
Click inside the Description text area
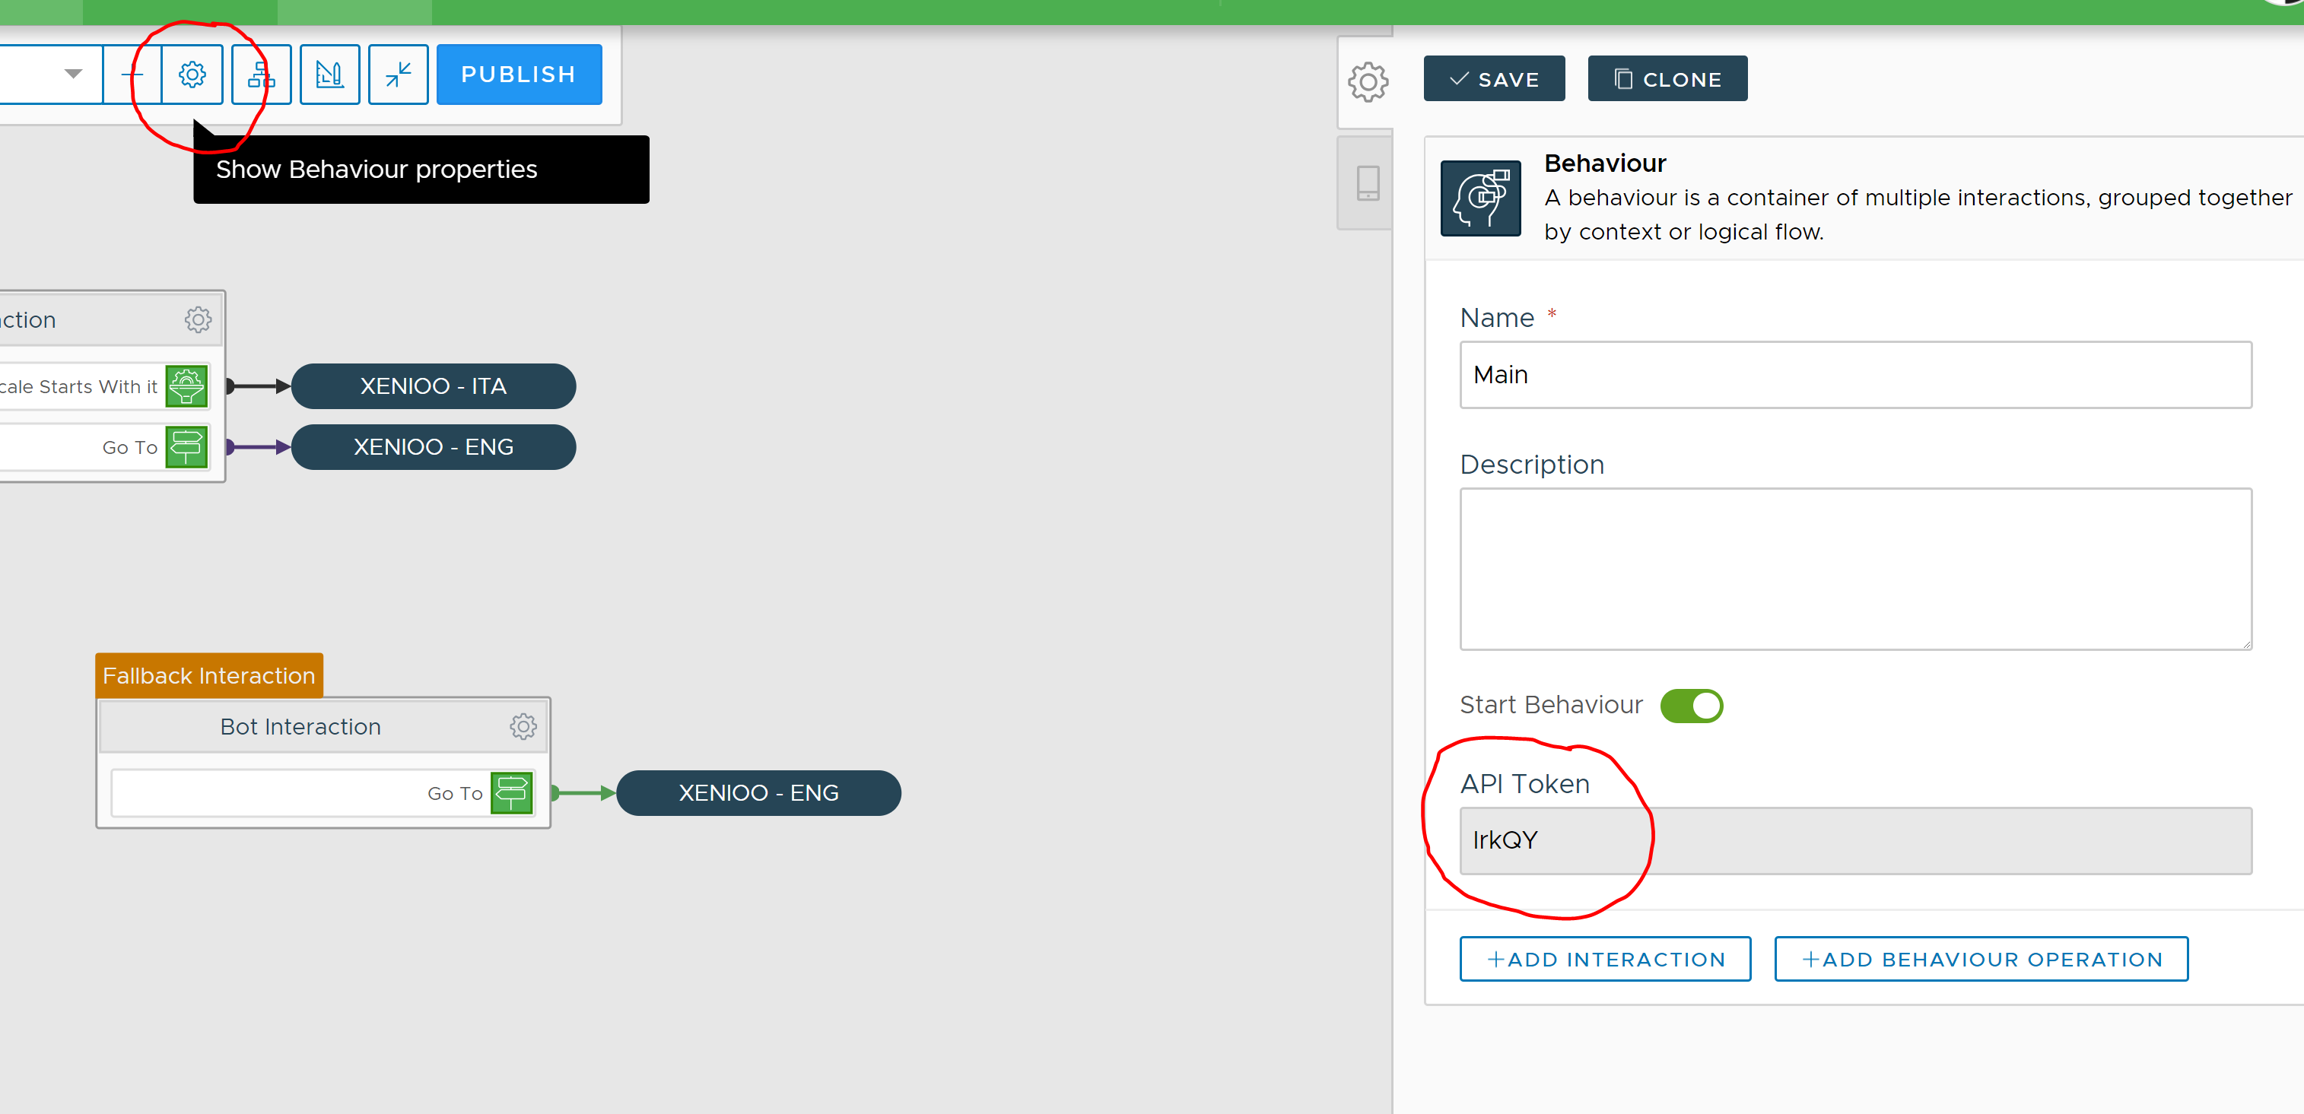tap(1855, 569)
